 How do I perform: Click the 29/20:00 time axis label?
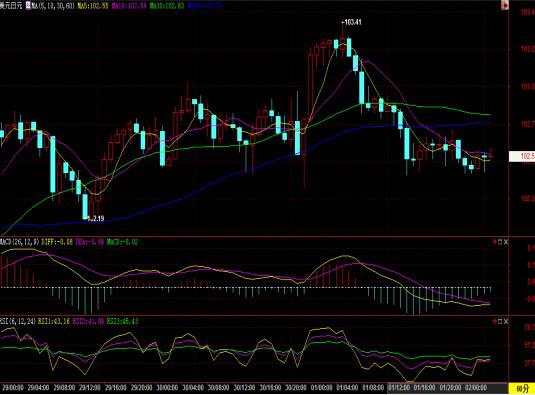tap(142, 388)
